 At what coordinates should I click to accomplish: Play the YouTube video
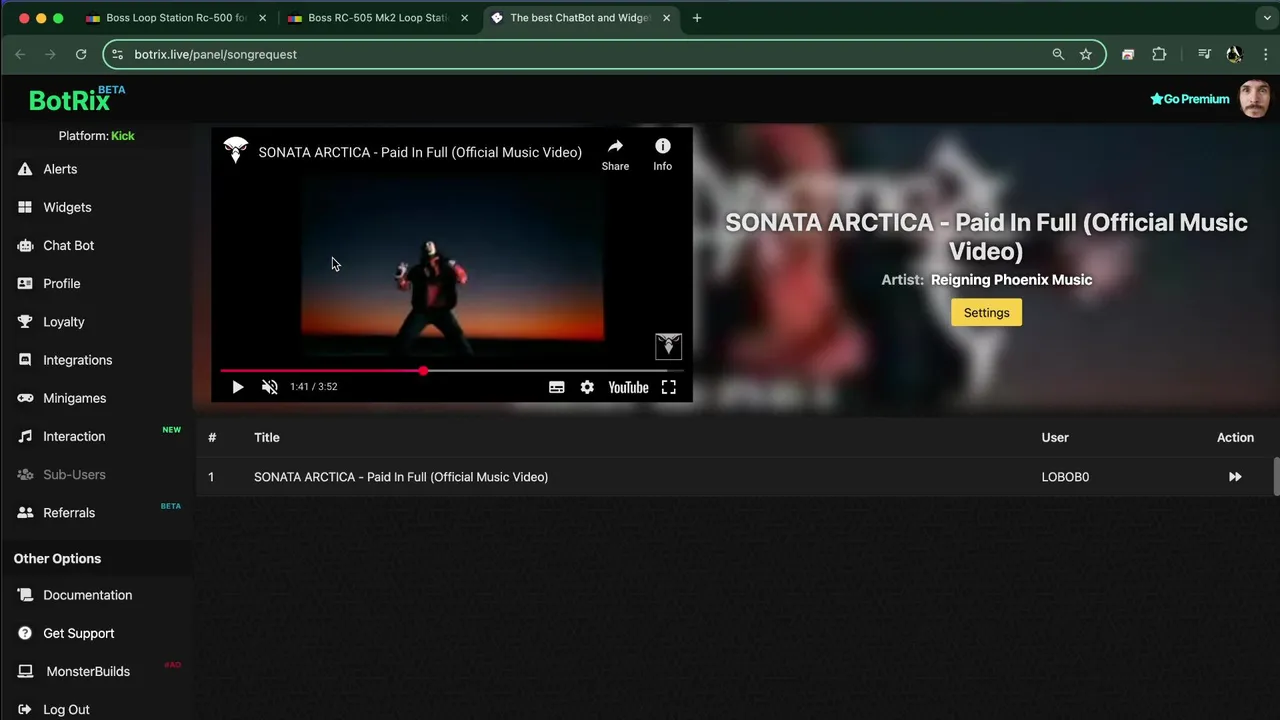pyautogui.click(x=237, y=387)
